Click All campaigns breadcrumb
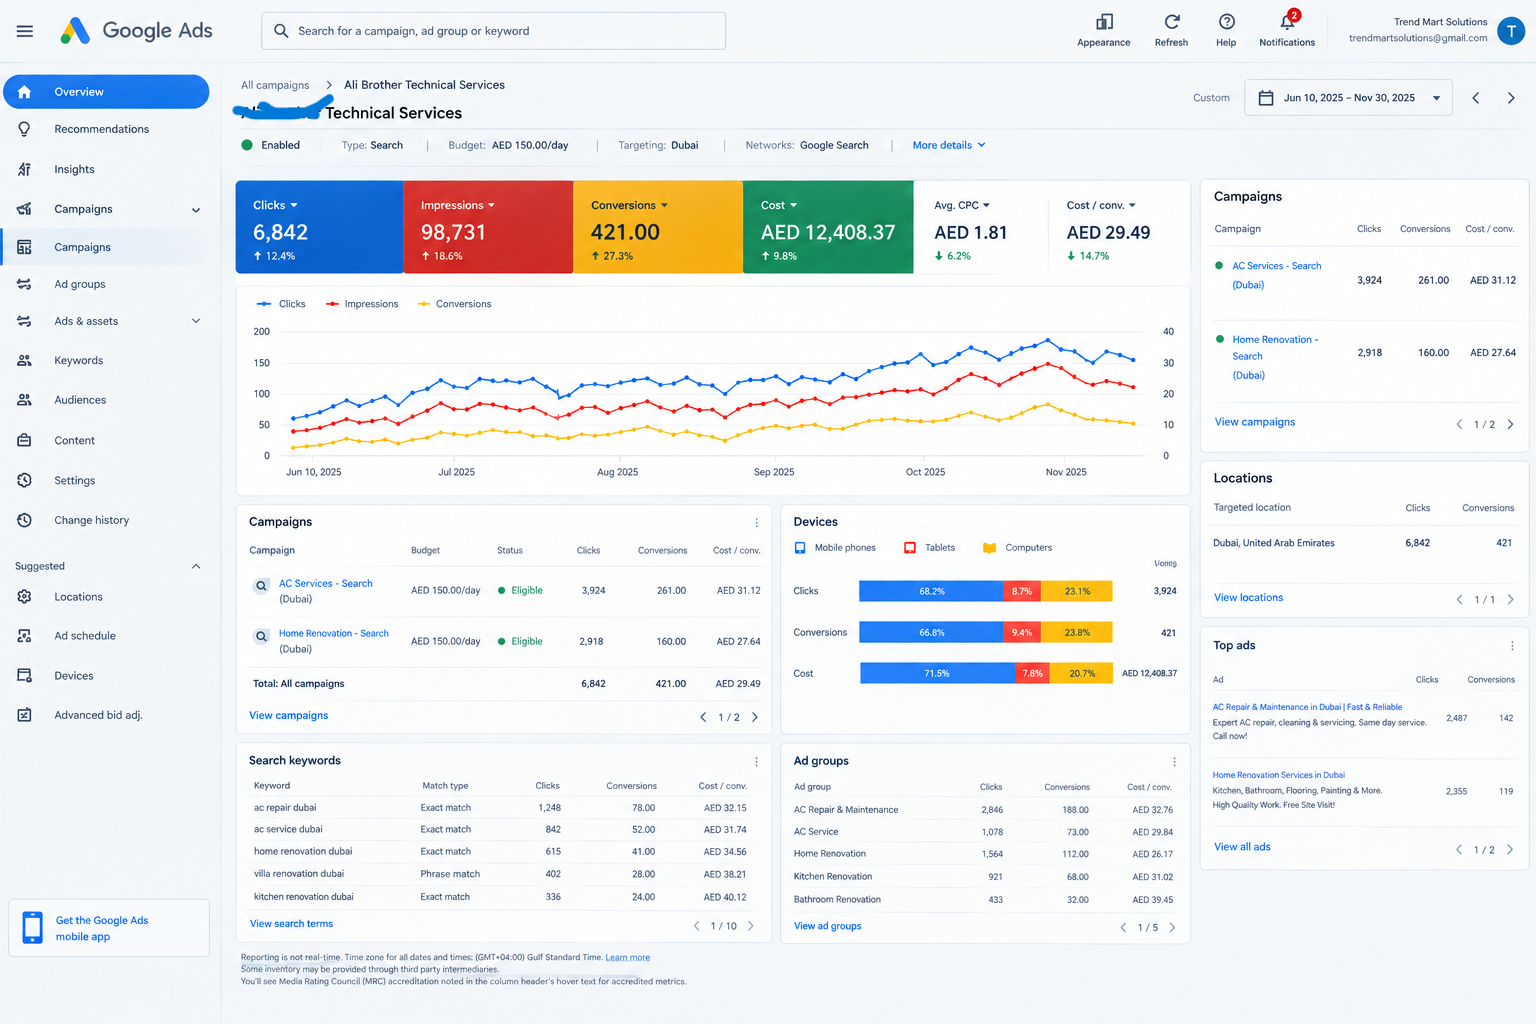 pos(275,85)
